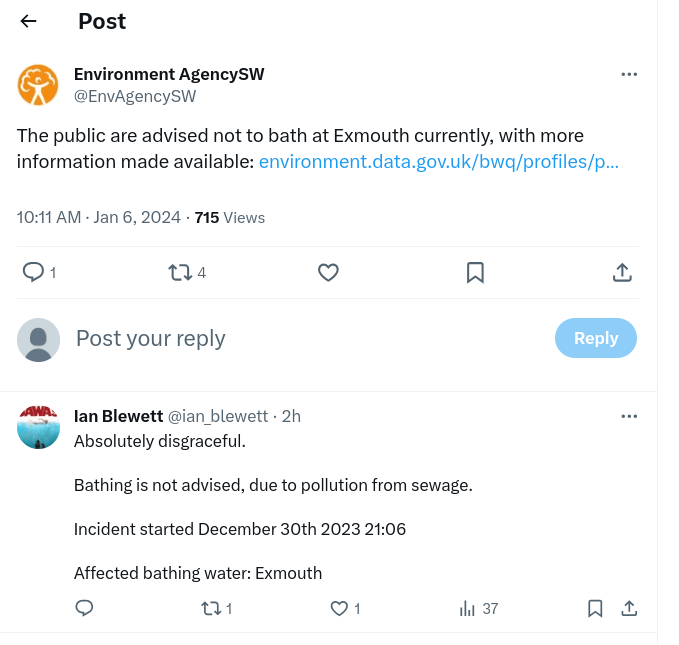Repost the Environment Agency post
This screenshot has height=645, width=679.
click(x=180, y=272)
